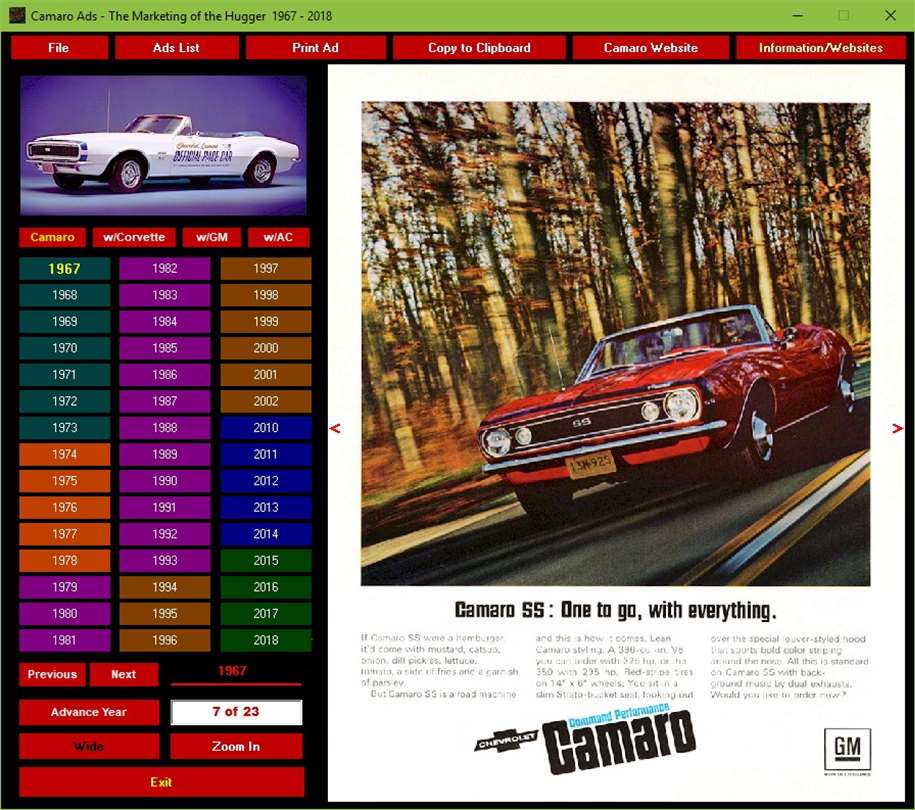
Task: Click the pace car thumbnail image
Action: (x=163, y=145)
